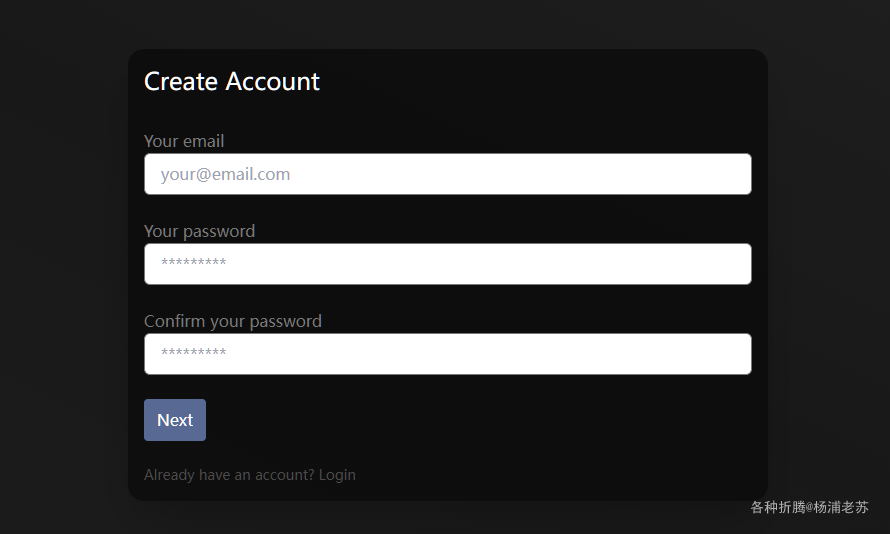Click asterisk placeholder in the confirm password field
The width and height of the screenshot is (890, 534).
pos(193,355)
